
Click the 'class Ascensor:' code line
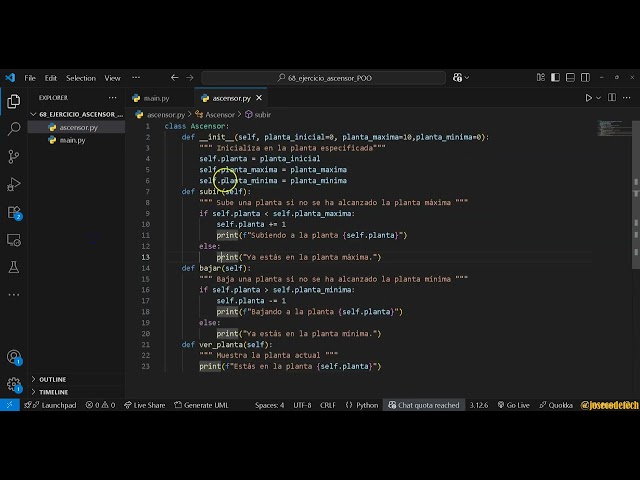coord(197,126)
